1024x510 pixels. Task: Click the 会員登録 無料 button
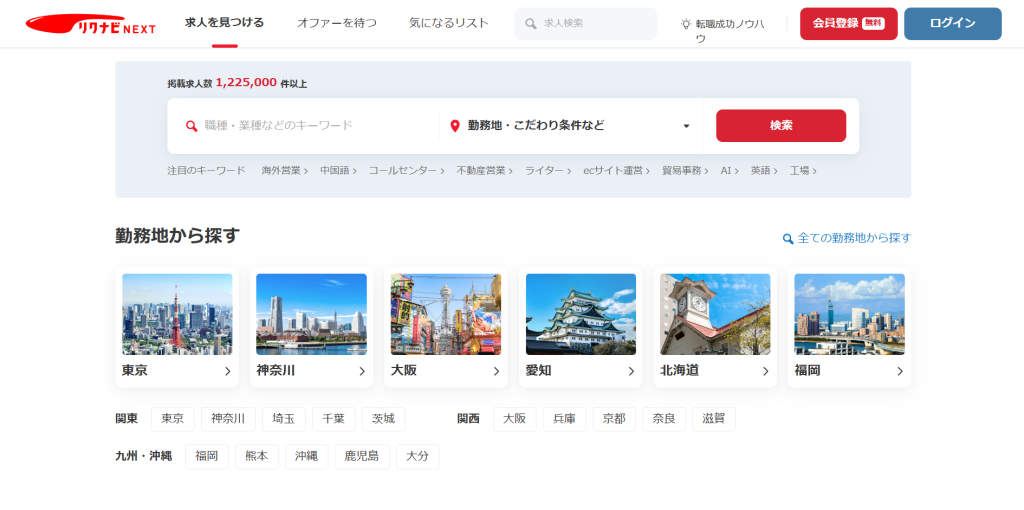[x=848, y=24]
